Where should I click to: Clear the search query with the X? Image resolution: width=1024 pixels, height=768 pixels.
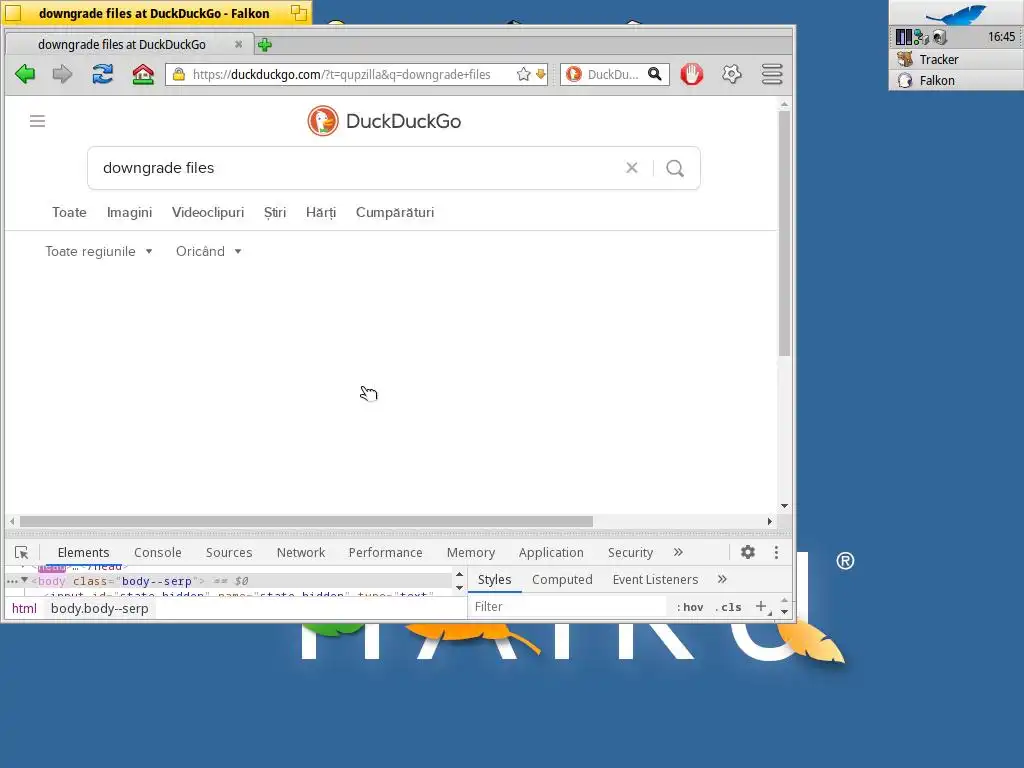coord(632,168)
